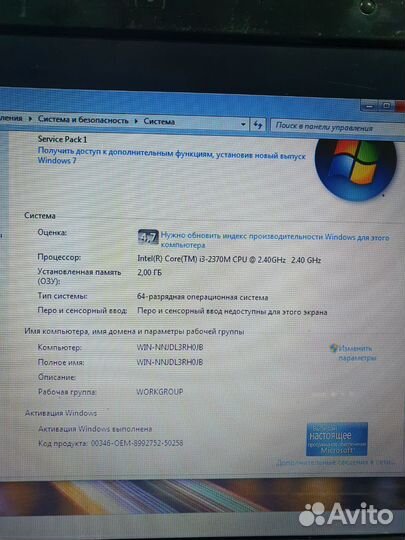Click the genuine Microsoft software badge
The image size is (405, 540).
336,439
